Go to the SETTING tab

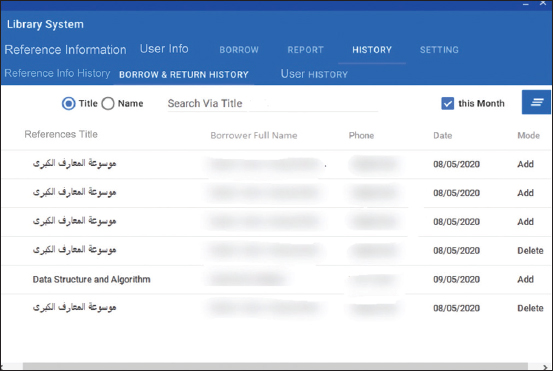tap(439, 50)
